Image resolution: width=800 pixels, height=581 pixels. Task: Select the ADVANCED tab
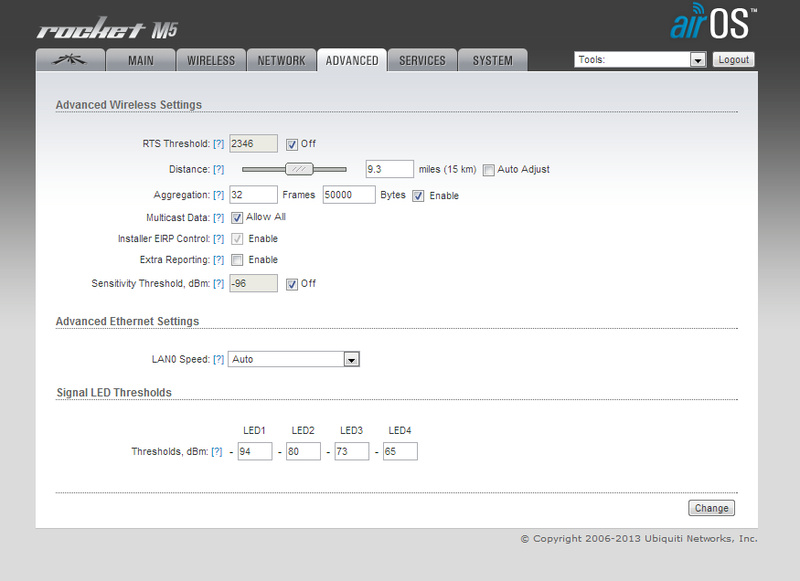(352, 60)
